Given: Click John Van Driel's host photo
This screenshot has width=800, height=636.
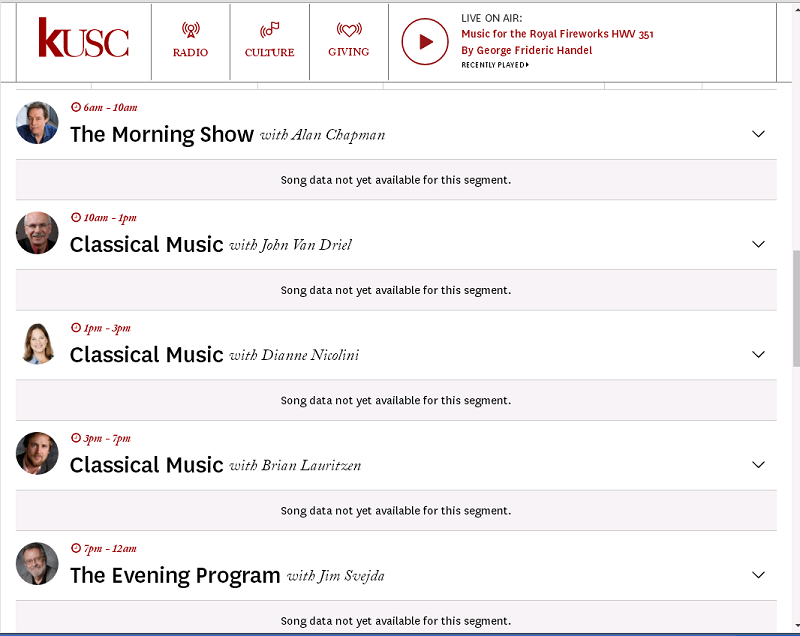Looking at the screenshot, I should [x=37, y=233].
